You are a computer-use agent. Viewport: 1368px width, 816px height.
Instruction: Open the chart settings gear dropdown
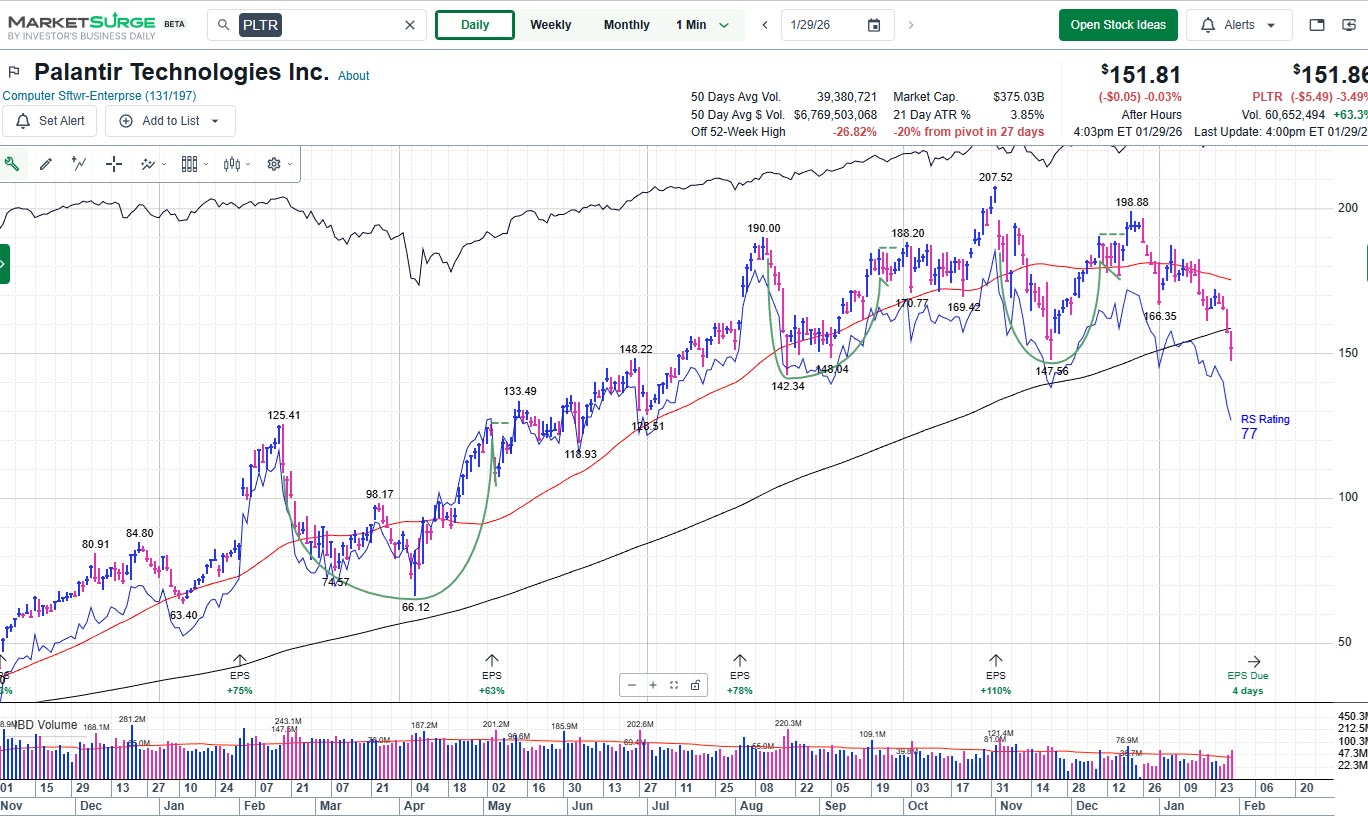(x=278, y=164)
